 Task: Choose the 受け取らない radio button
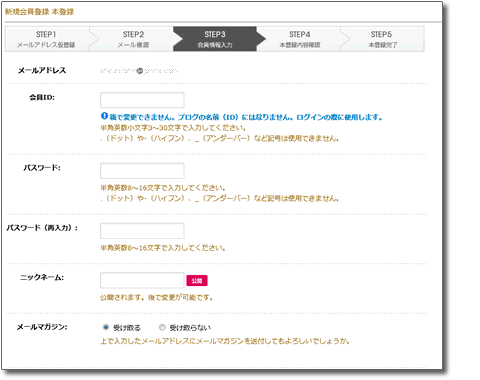click(x=162, y=327)
